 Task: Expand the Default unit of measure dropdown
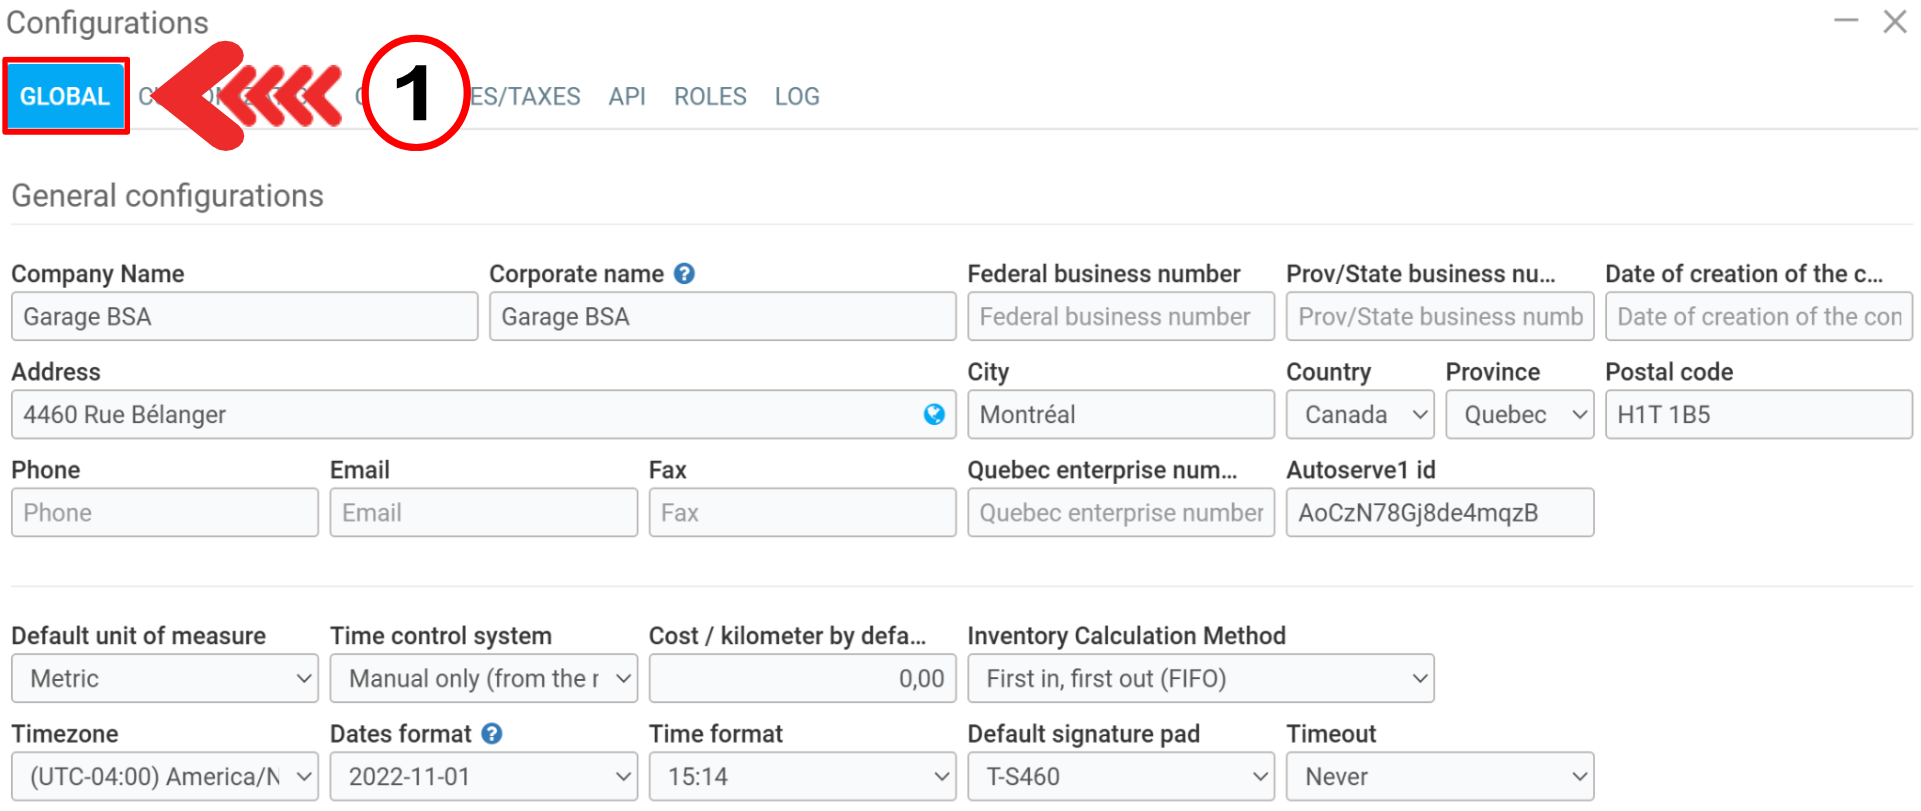(165, 679)
